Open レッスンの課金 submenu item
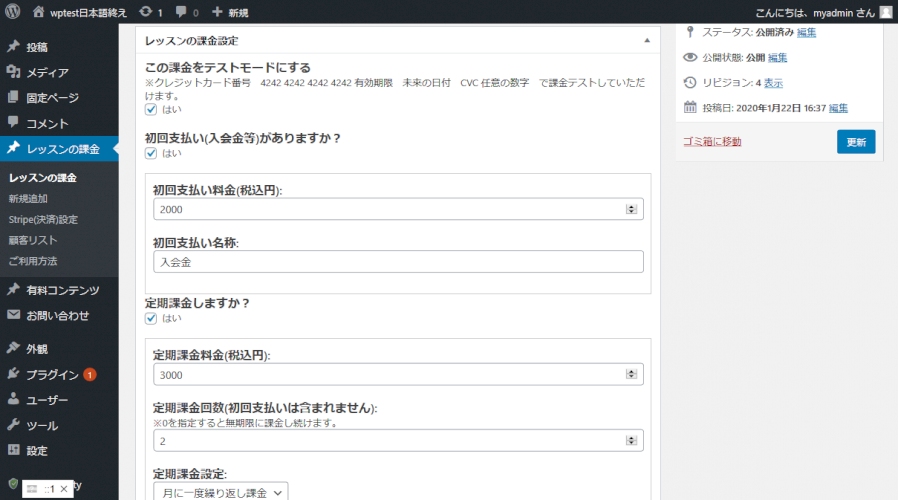898x500 pixels. [43, 178]
